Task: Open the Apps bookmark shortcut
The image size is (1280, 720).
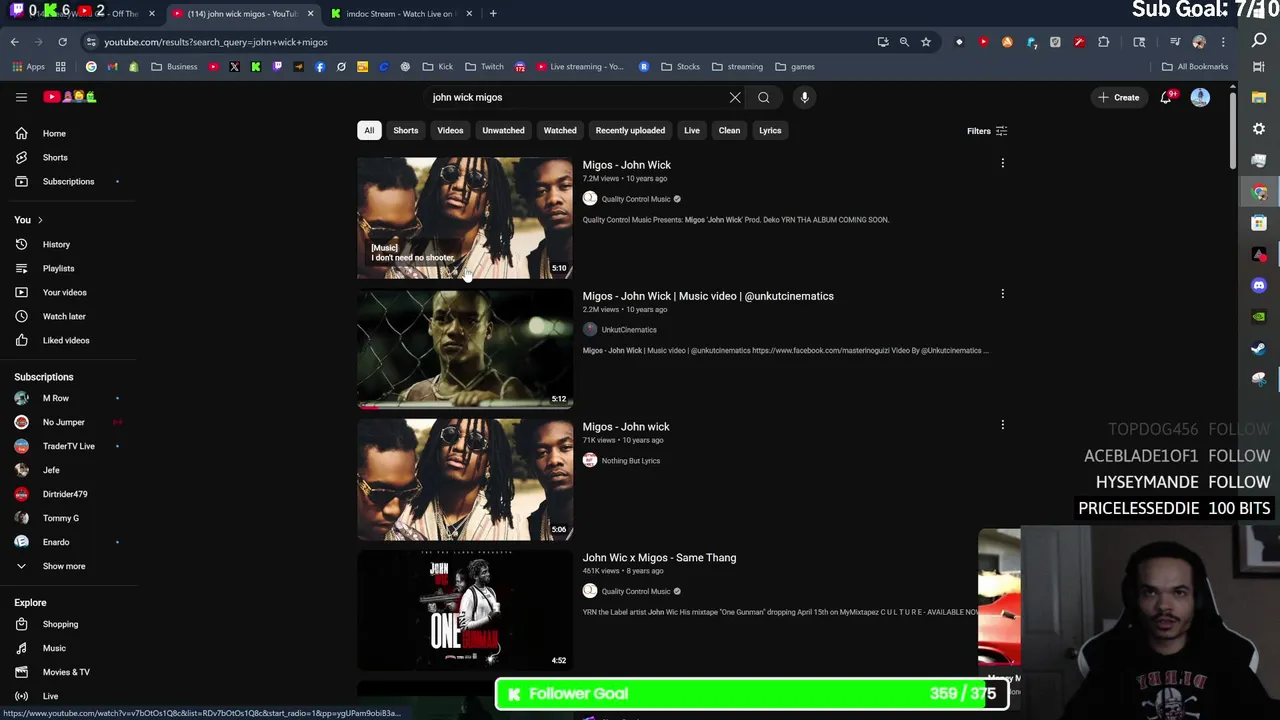Action: (29, 67)
